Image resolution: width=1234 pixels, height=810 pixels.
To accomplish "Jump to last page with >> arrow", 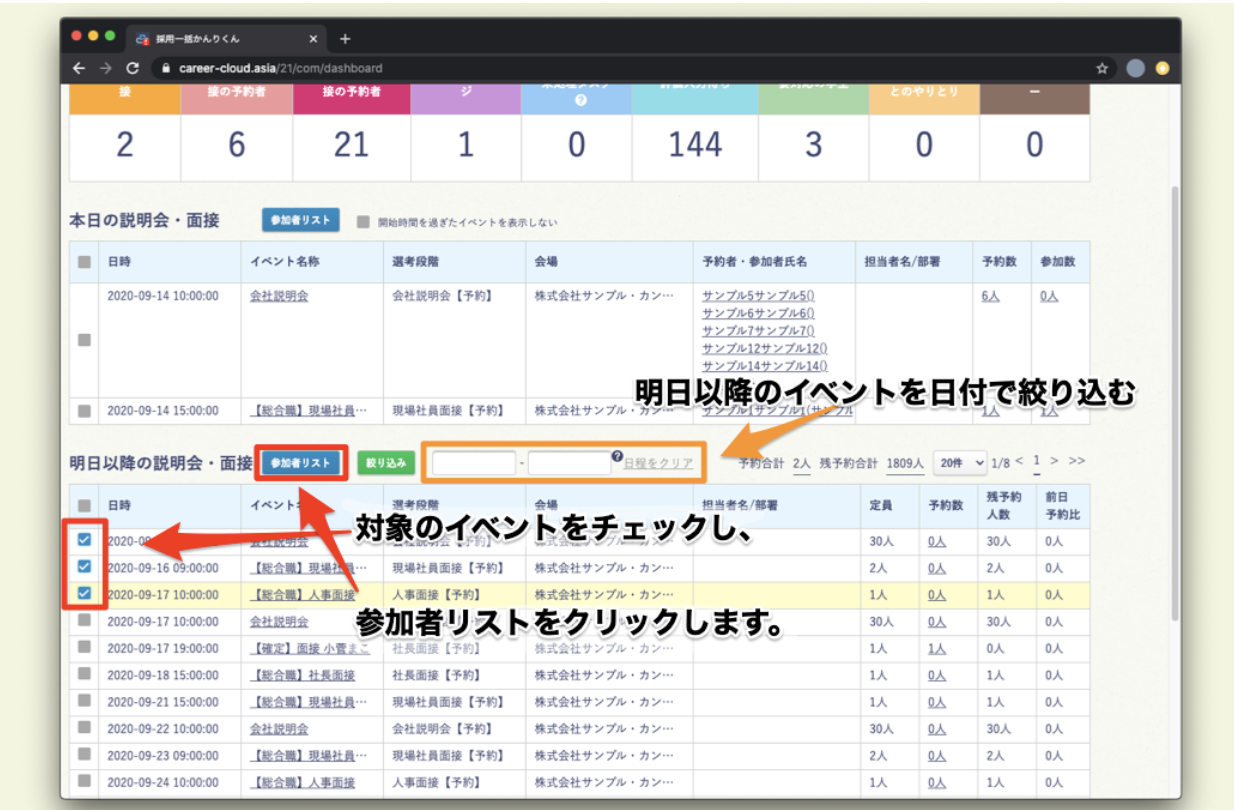I will point(1077,461).
